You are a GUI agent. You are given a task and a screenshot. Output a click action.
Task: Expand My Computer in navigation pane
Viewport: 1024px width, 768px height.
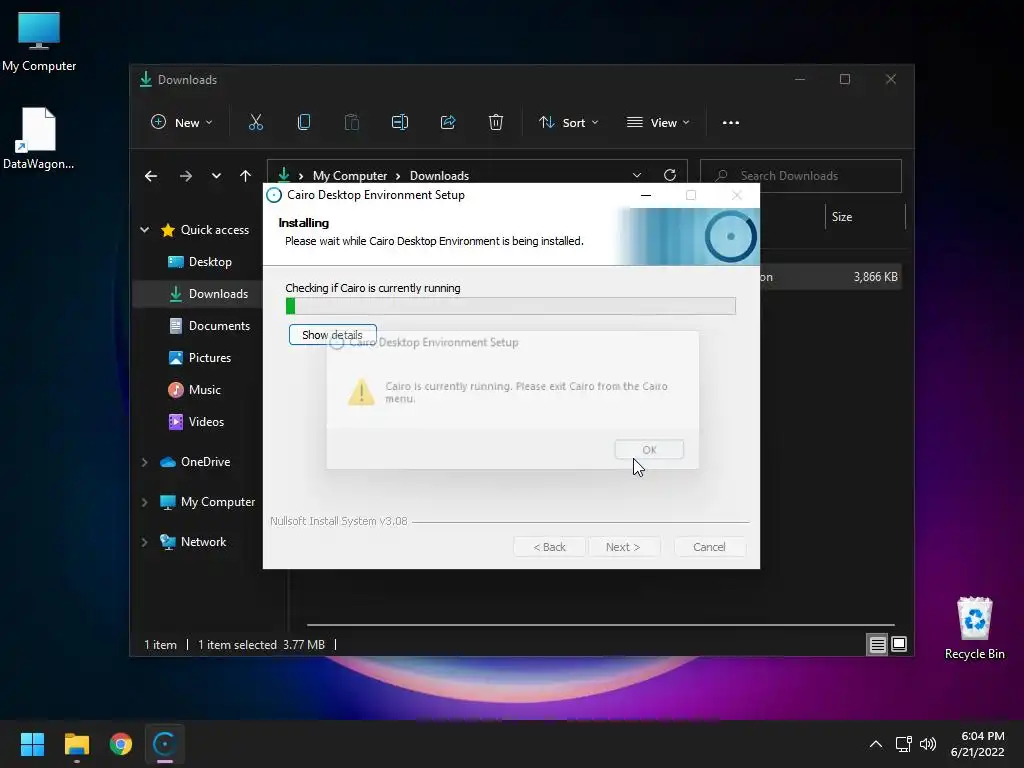coord(145,502)
